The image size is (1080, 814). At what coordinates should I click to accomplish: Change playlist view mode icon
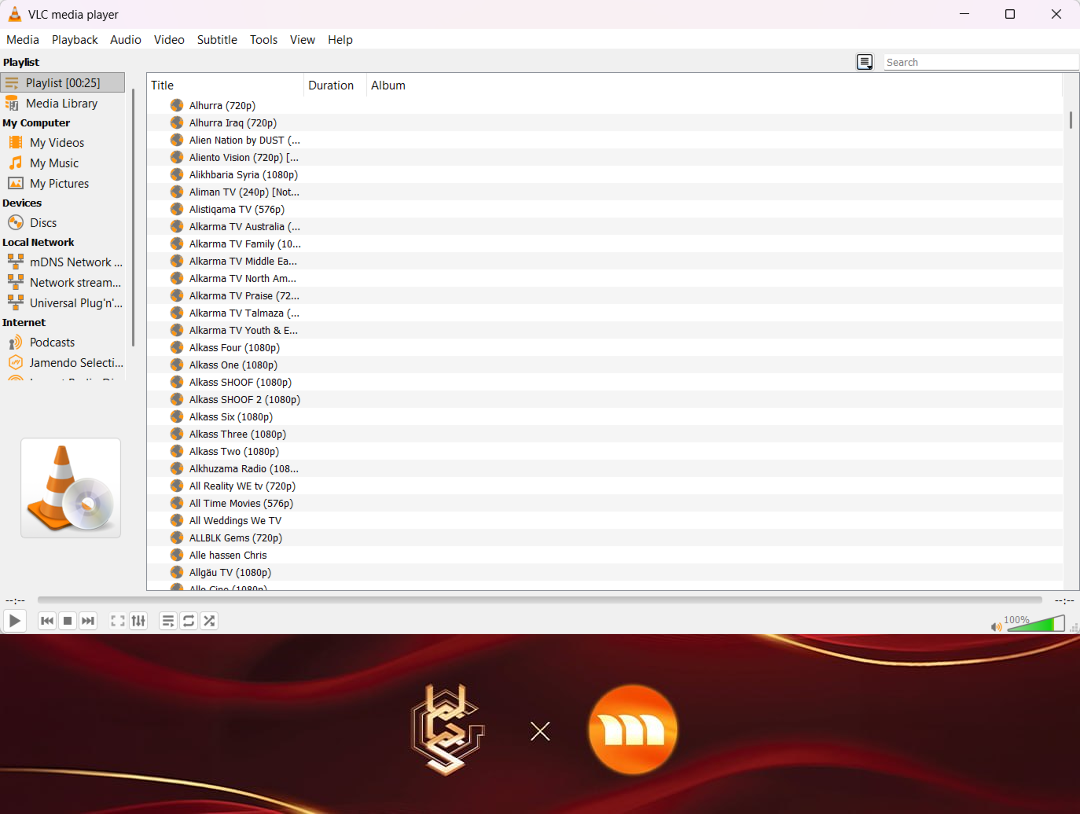[864, 62]
